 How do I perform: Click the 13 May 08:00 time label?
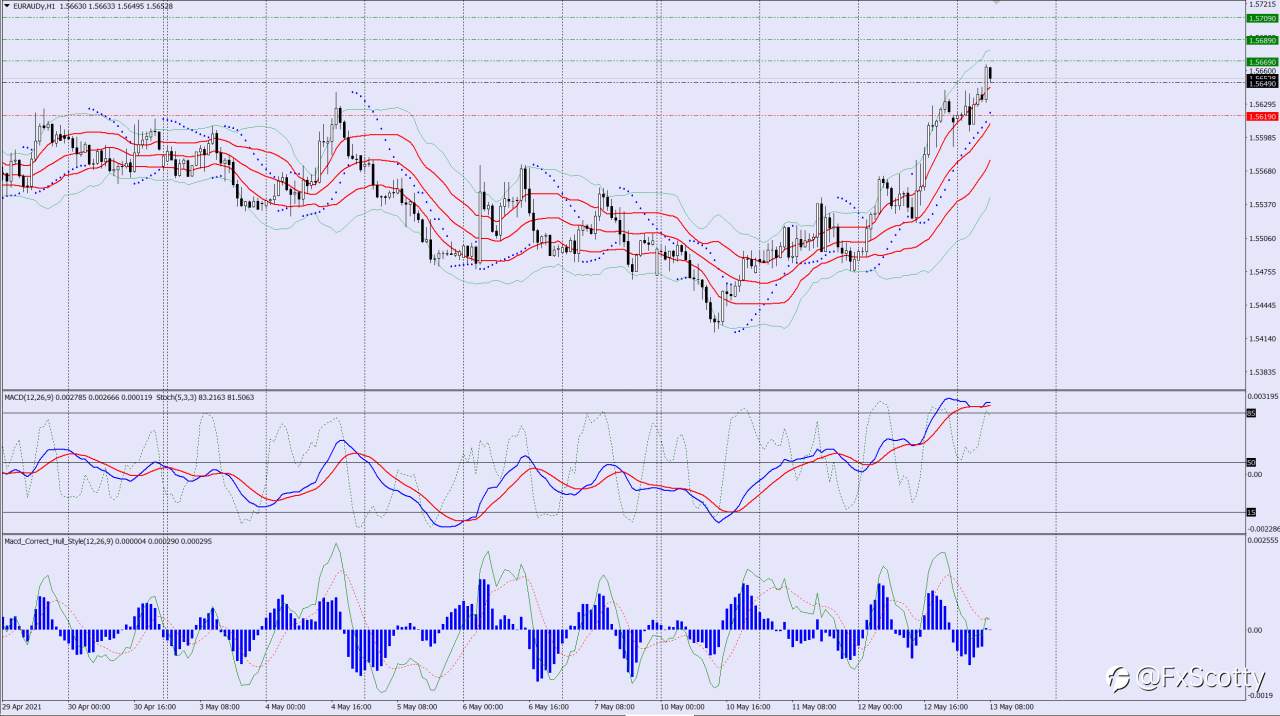(x=1011, y=705)
